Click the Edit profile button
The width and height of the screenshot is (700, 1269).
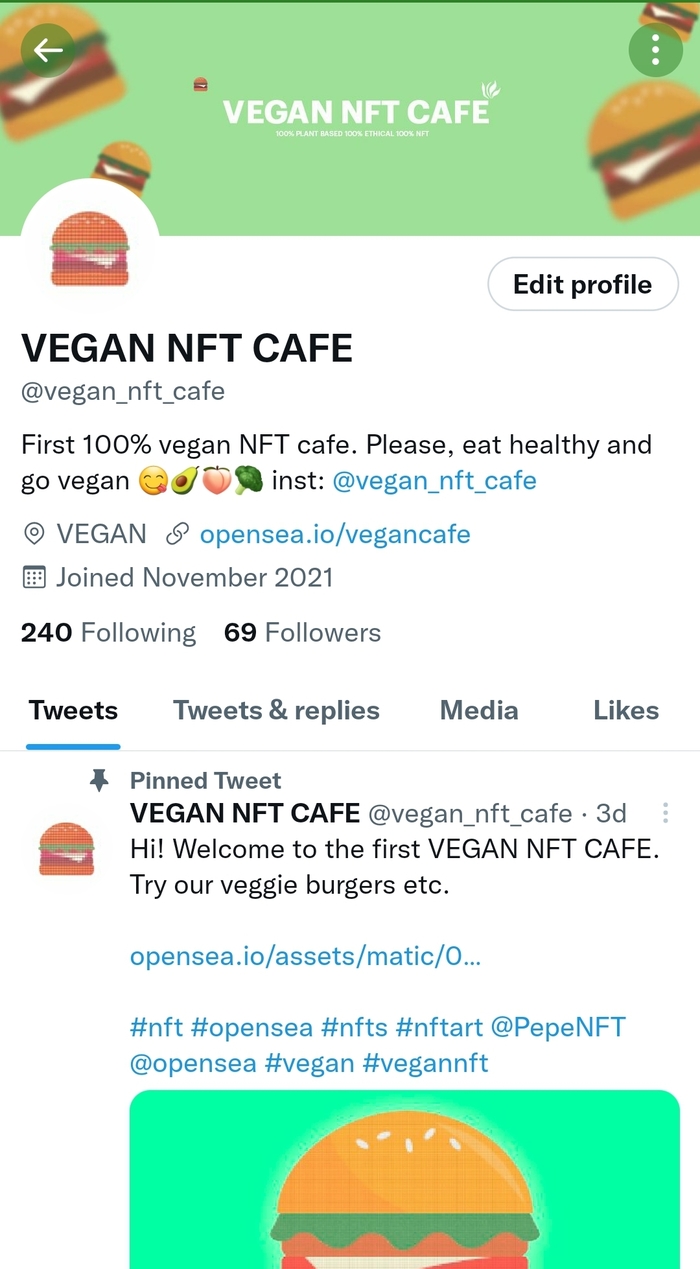tap(584, 284)
